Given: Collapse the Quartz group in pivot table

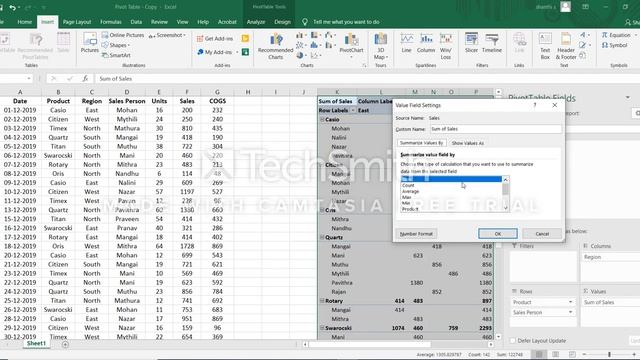Looking at the screenshot, I should coord(322,237).
